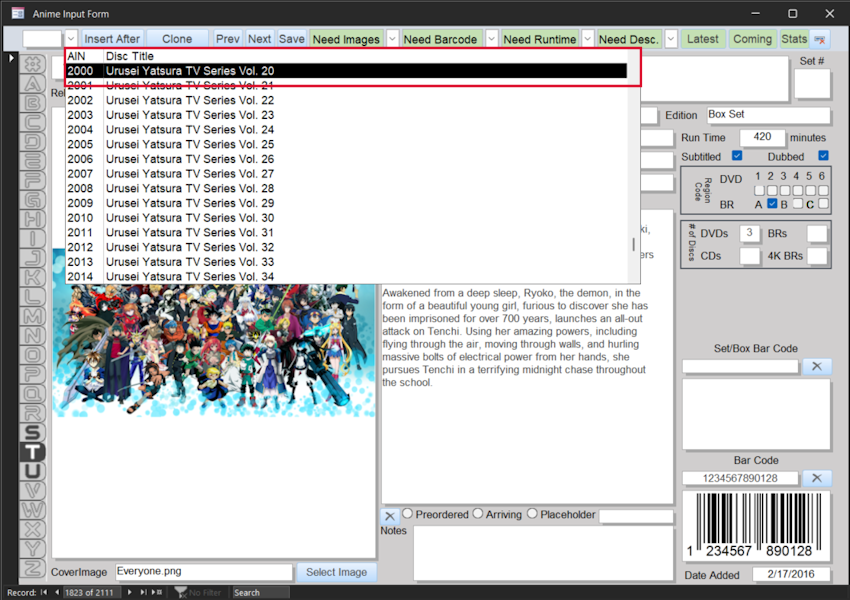Jump to letter R in sidebar

[33, 414]
